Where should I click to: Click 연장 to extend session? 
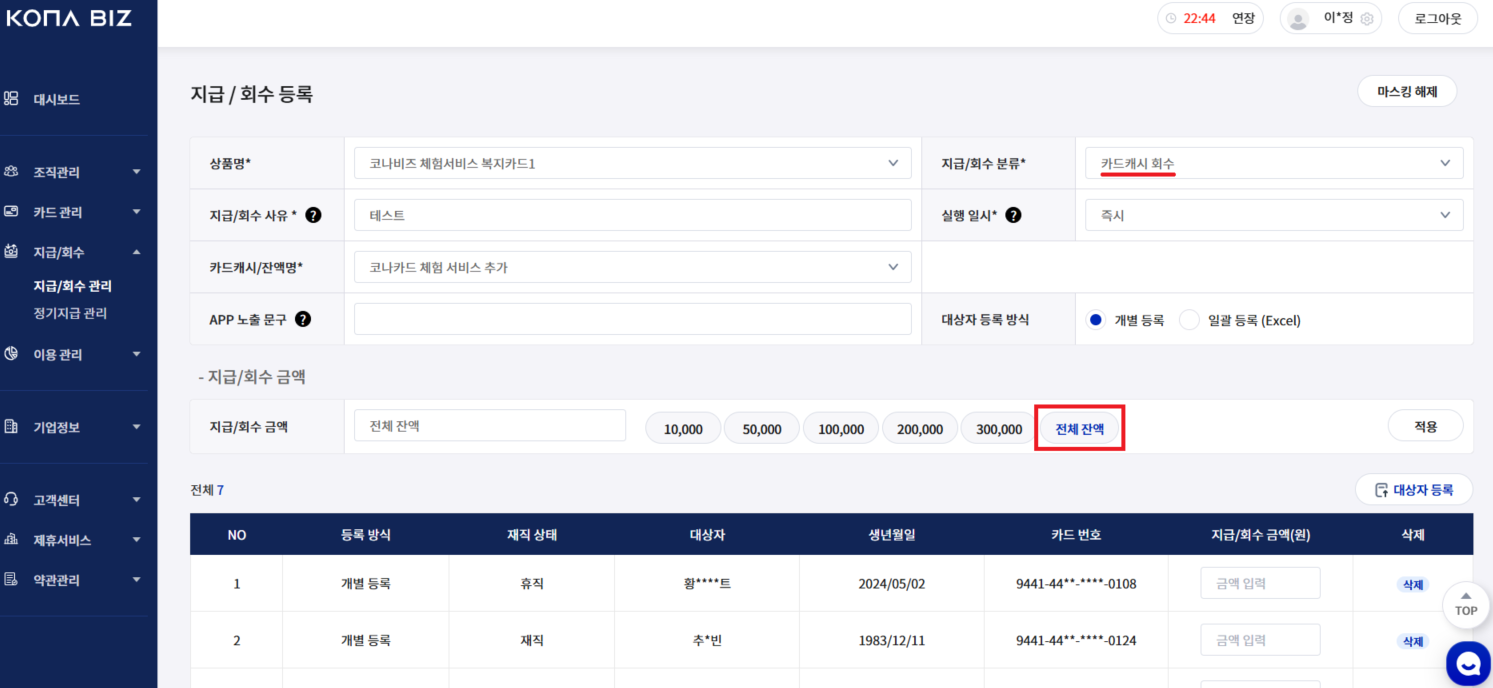[x=1243, y=18]
